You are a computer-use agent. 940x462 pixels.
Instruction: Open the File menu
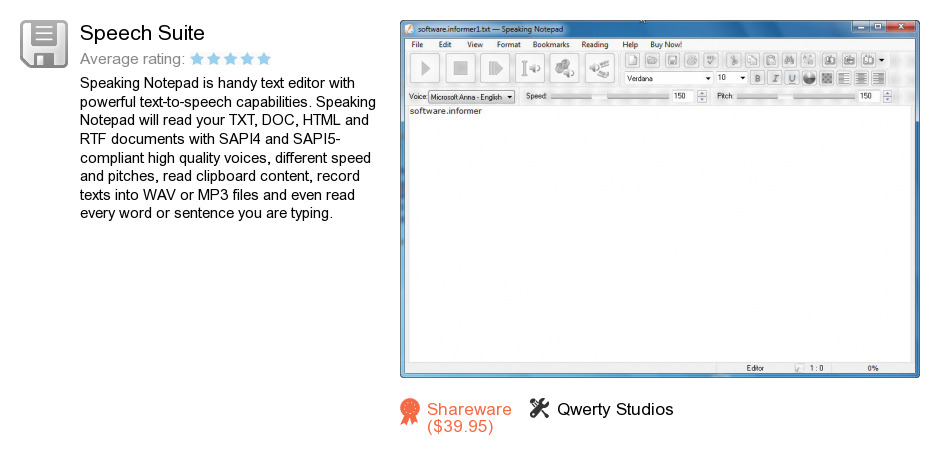click(417, 44)
